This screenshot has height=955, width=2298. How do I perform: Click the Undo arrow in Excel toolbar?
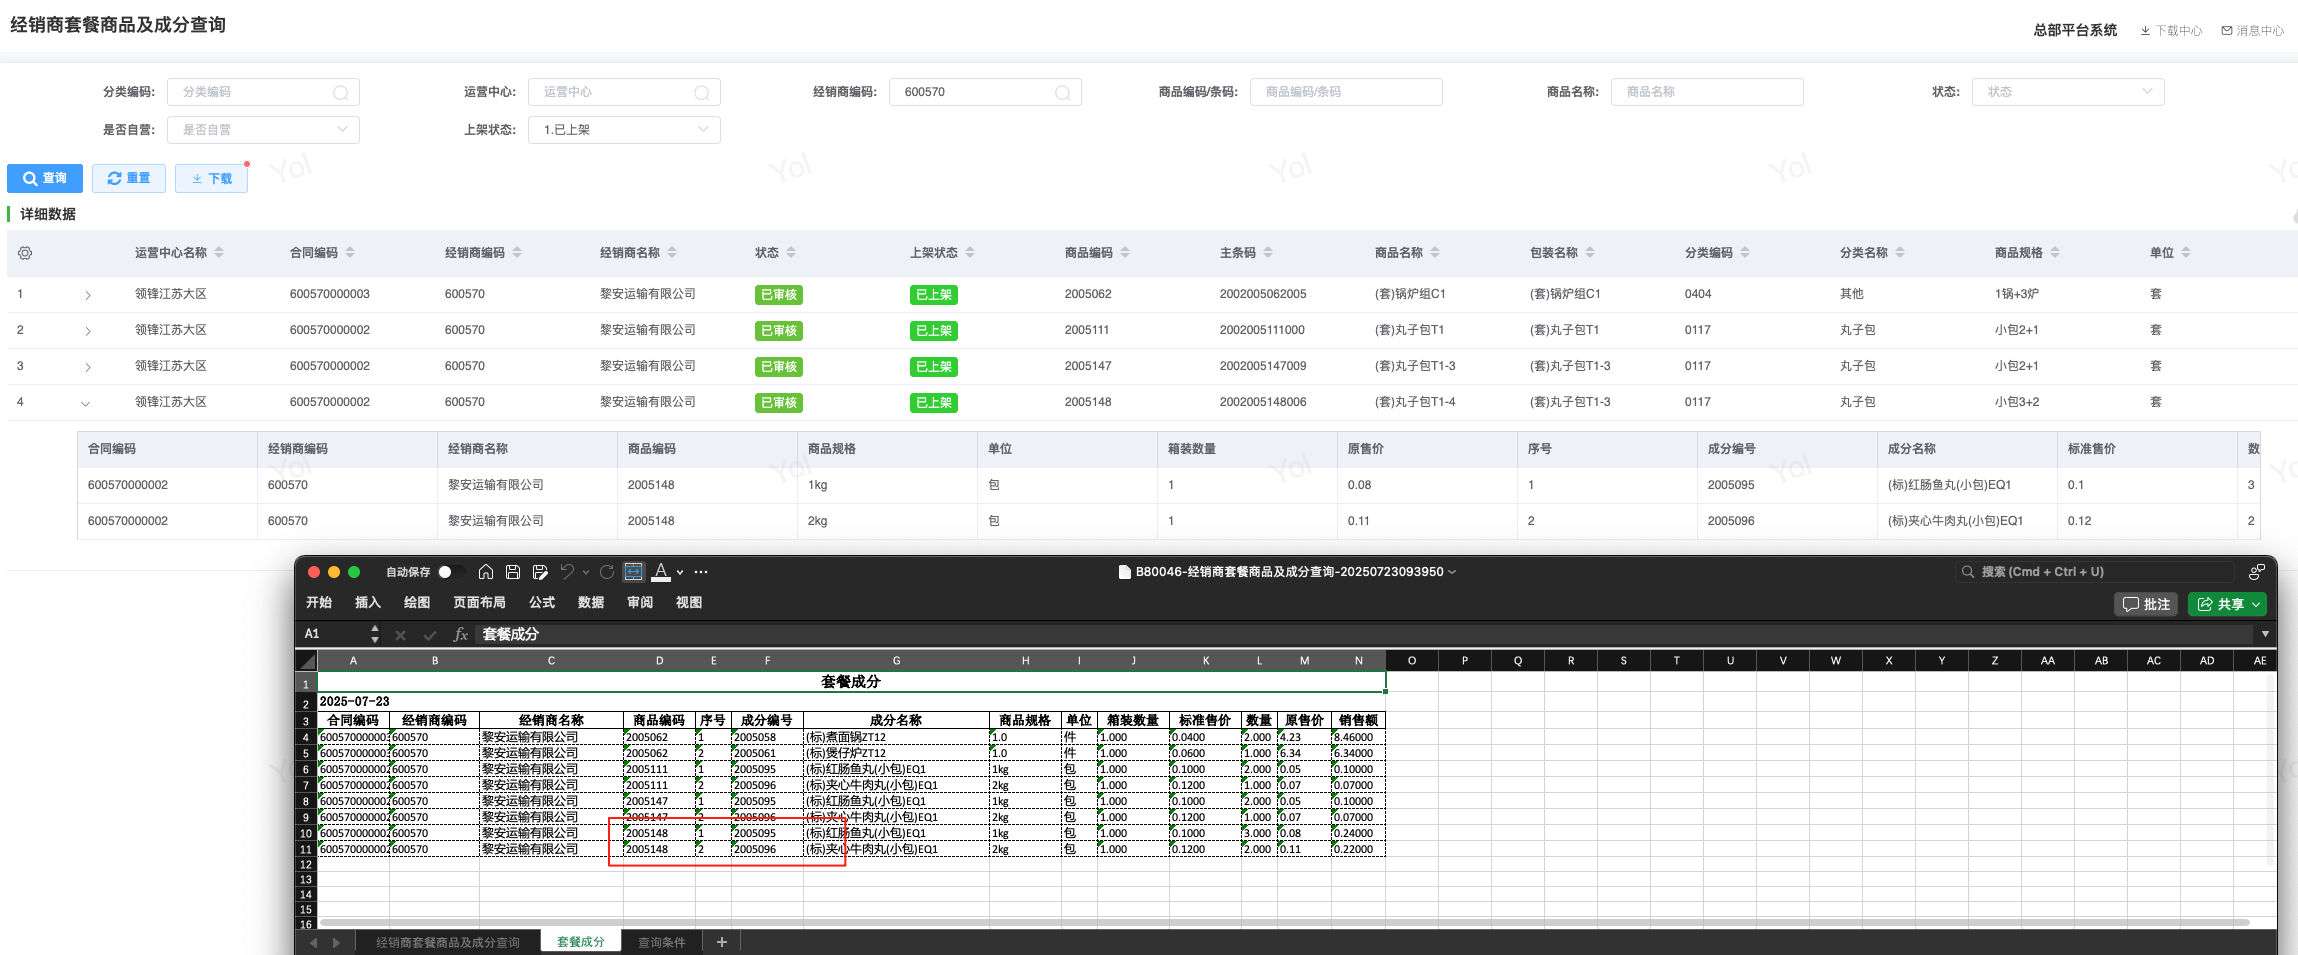point(567,572)
